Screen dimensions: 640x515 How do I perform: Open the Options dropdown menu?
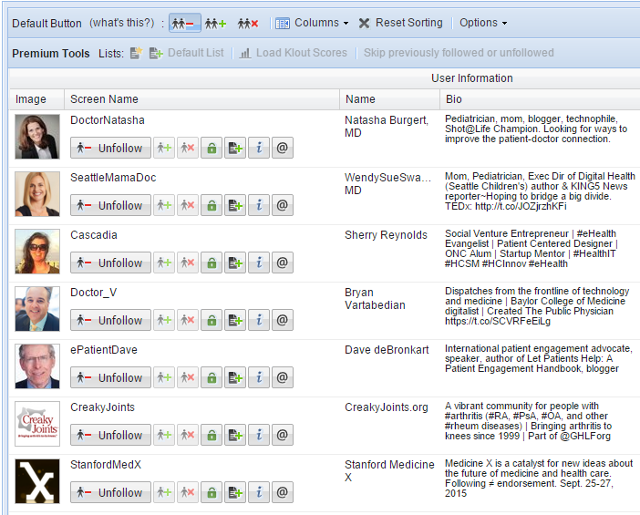[483, 22]
